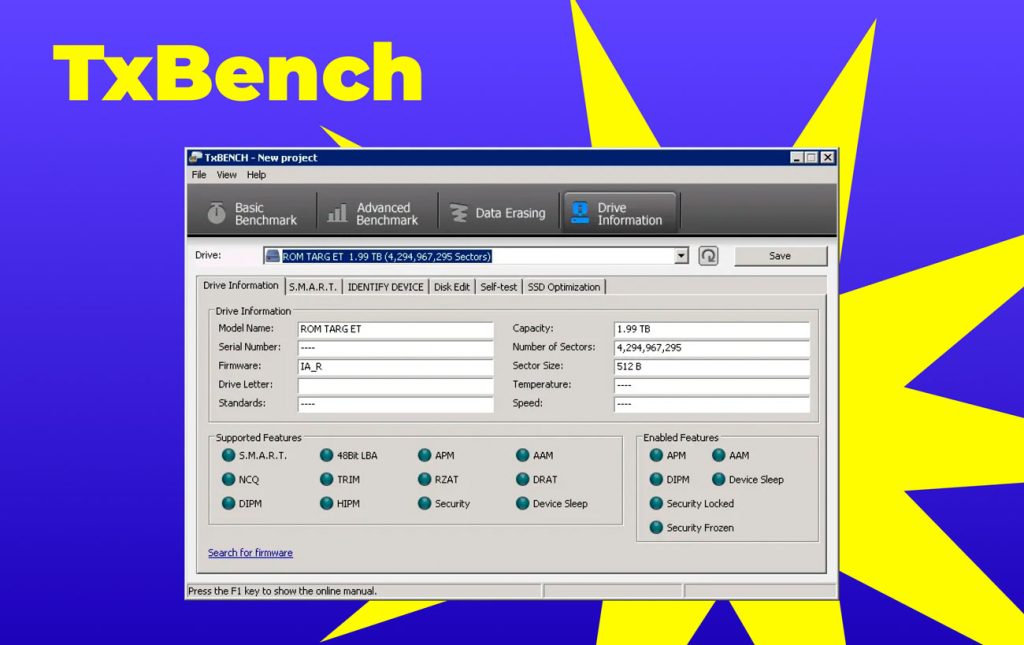
Task: Switch to the IDENTIFY DEVICE tab
Action: pyautogui.click(x=385, y=287)
